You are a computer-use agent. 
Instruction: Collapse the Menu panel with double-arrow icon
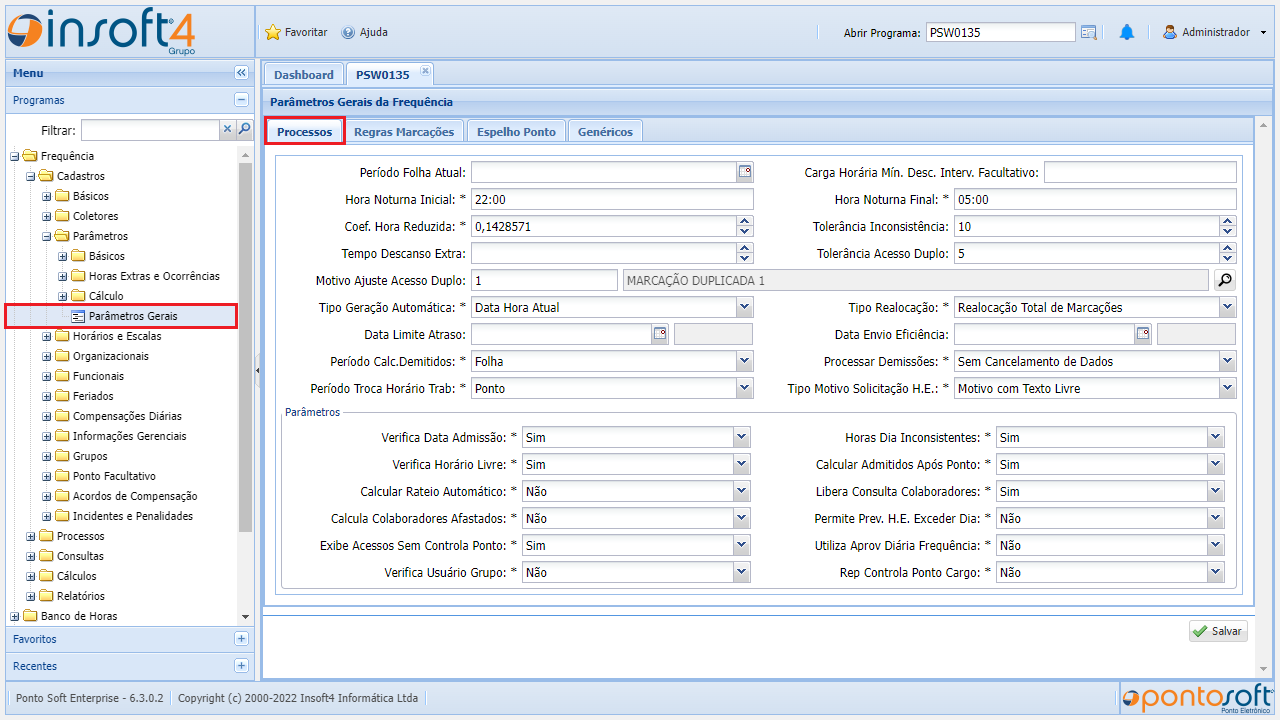(241, 73)
